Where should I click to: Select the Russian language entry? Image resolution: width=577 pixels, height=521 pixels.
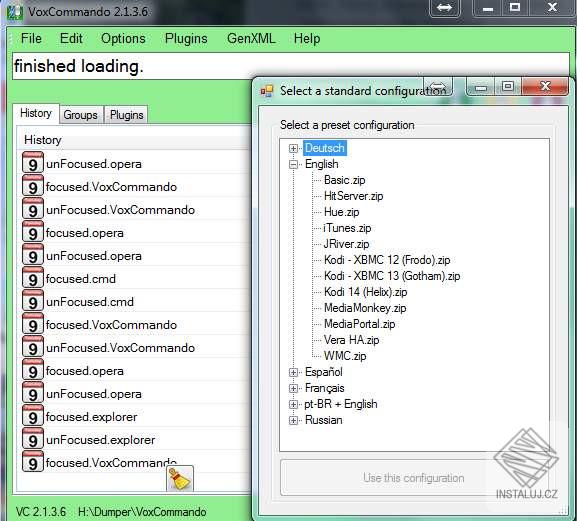pyautogui.click(x=324, y=420)
